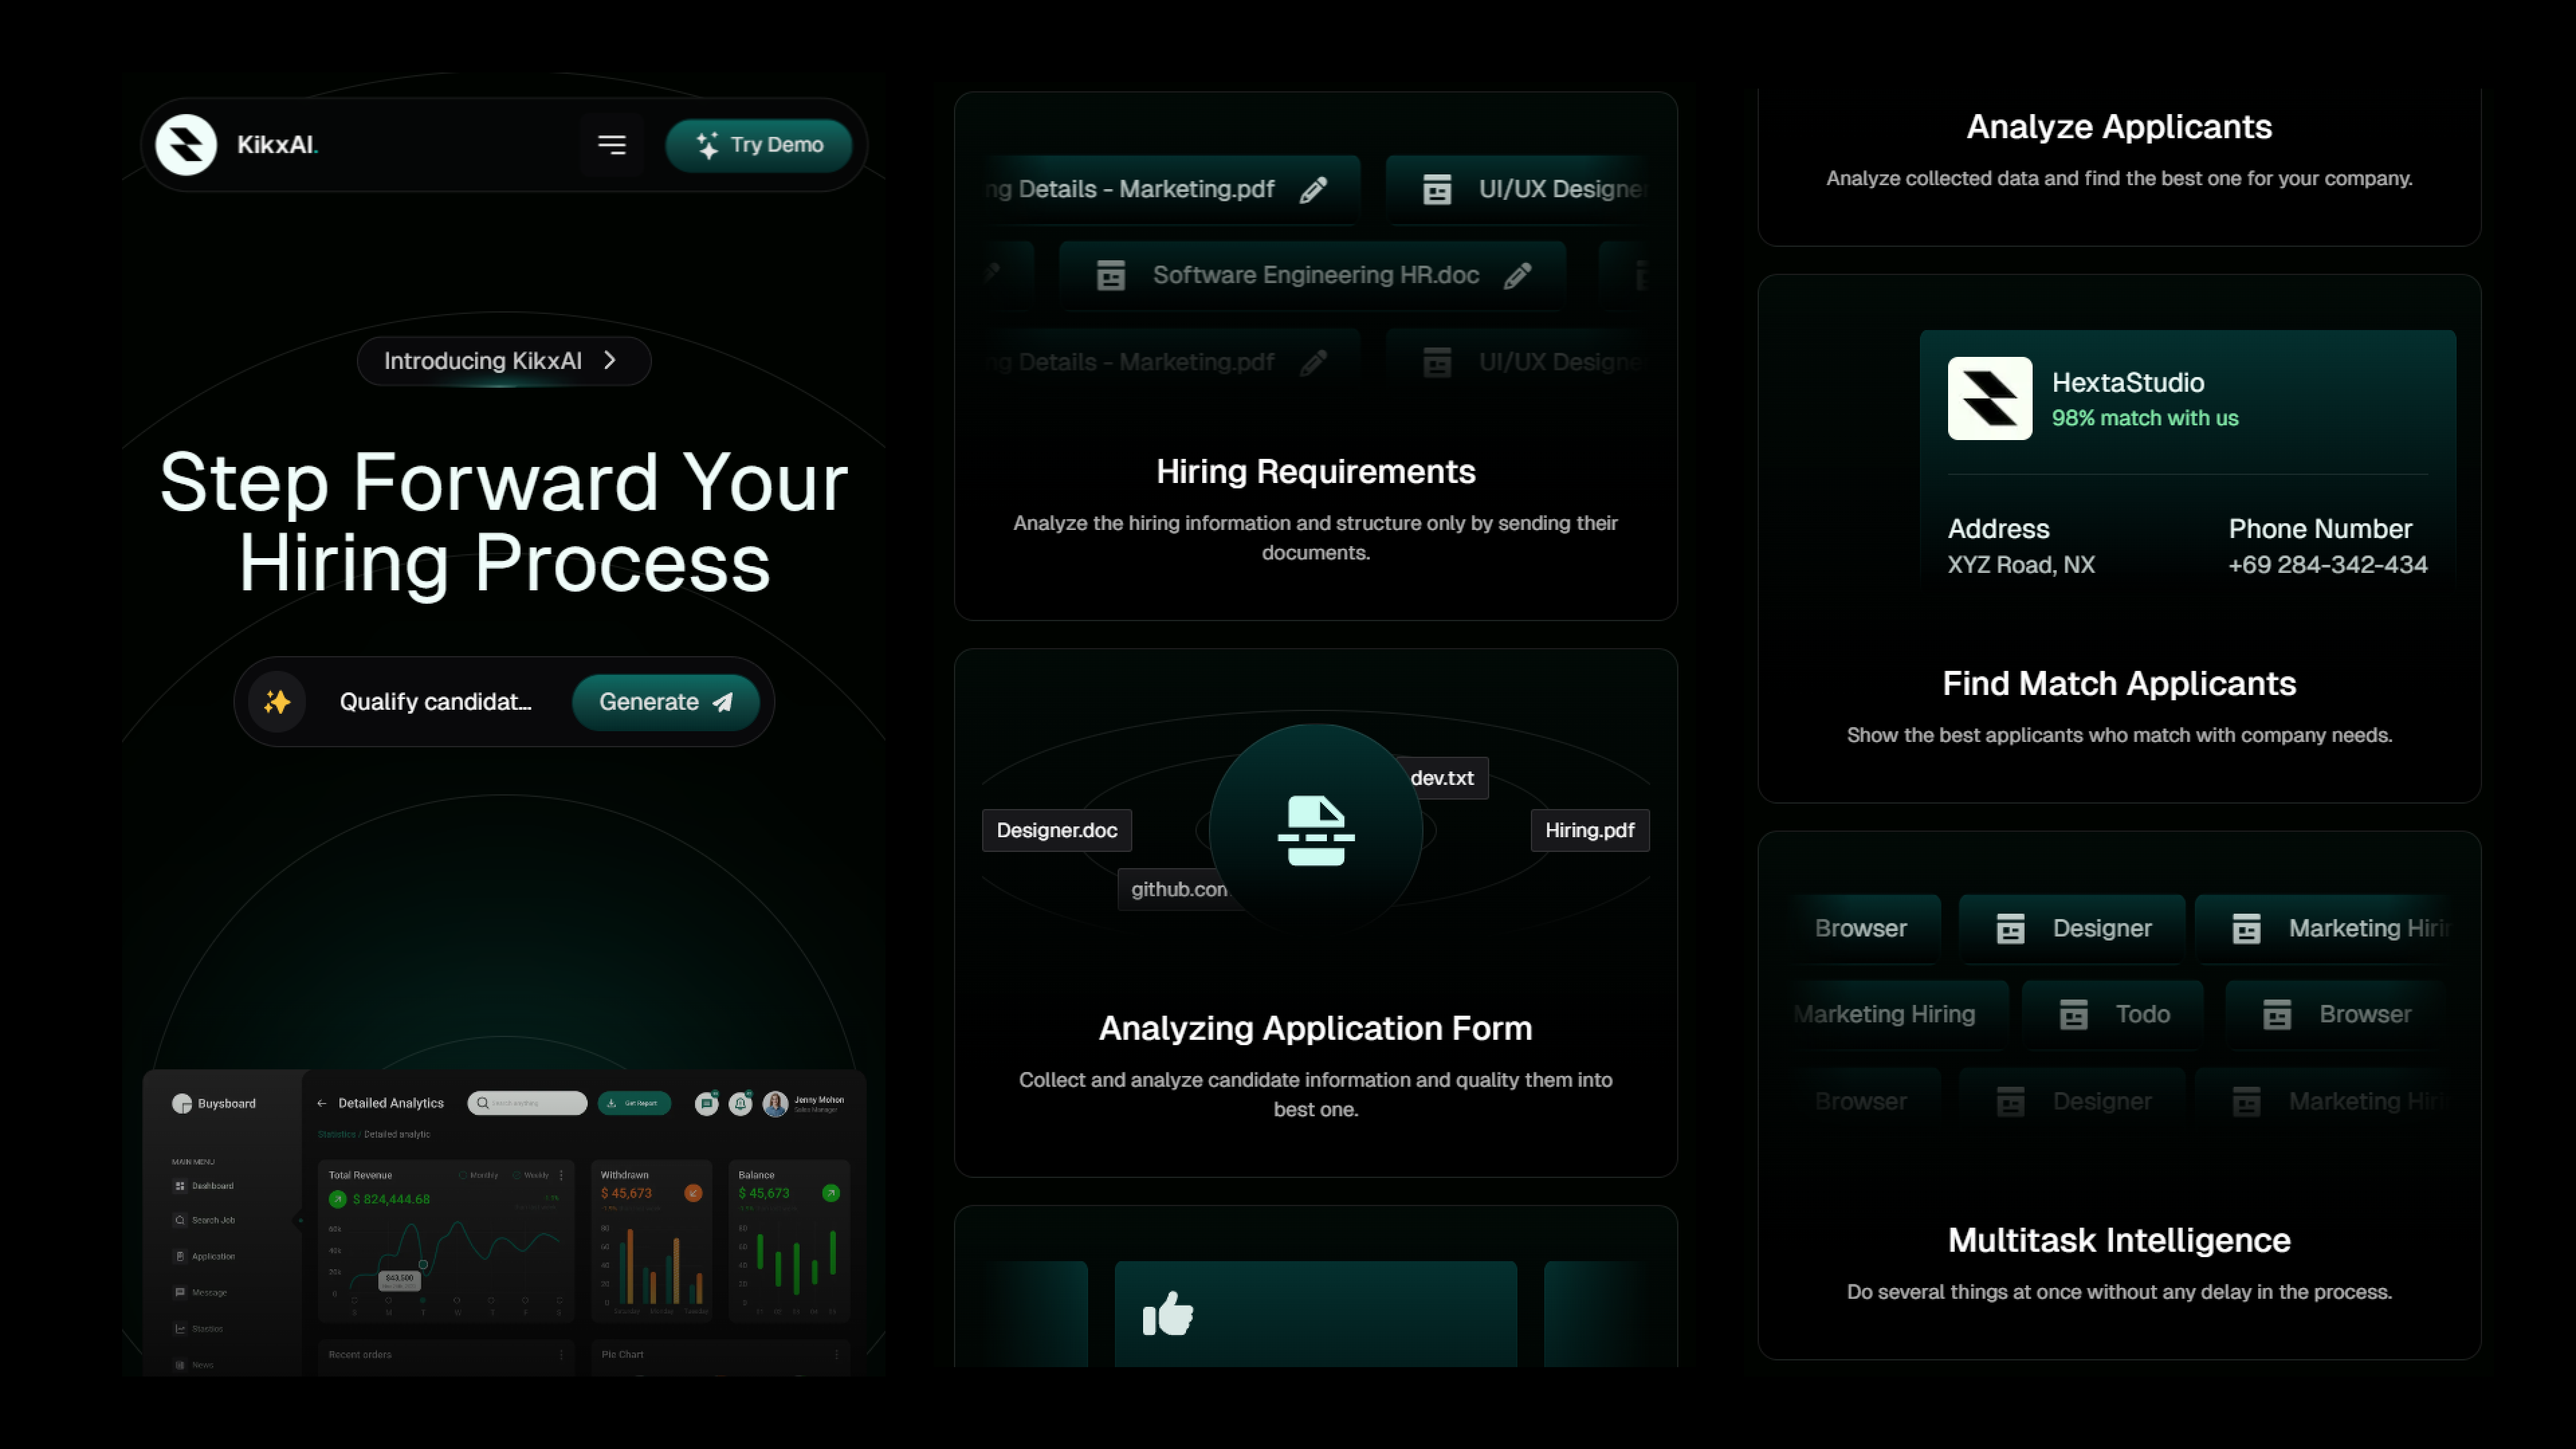Click document icon on Todo chip
The image size is (2576, 1449).
point(2074,1015)
